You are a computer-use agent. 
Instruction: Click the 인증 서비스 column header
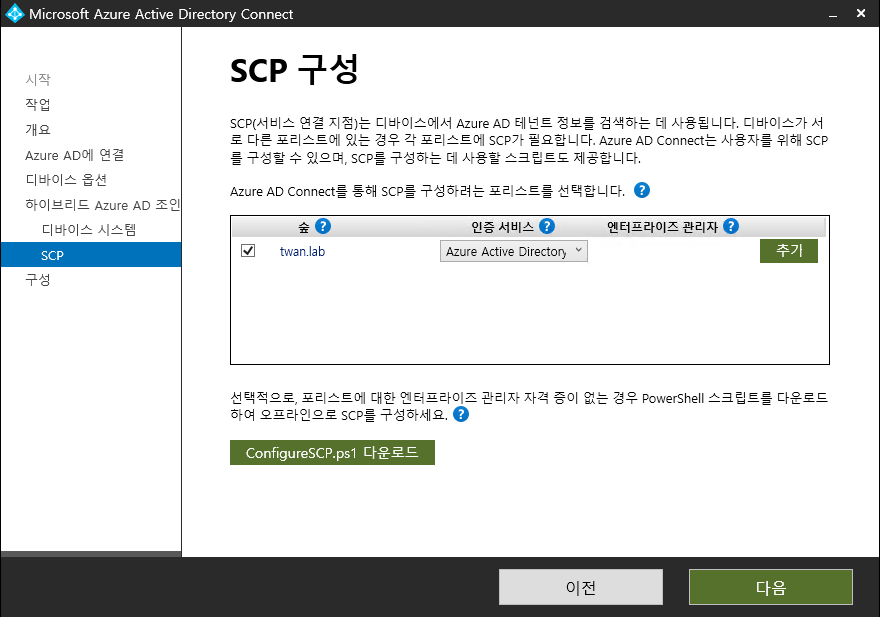coord(502,227)
